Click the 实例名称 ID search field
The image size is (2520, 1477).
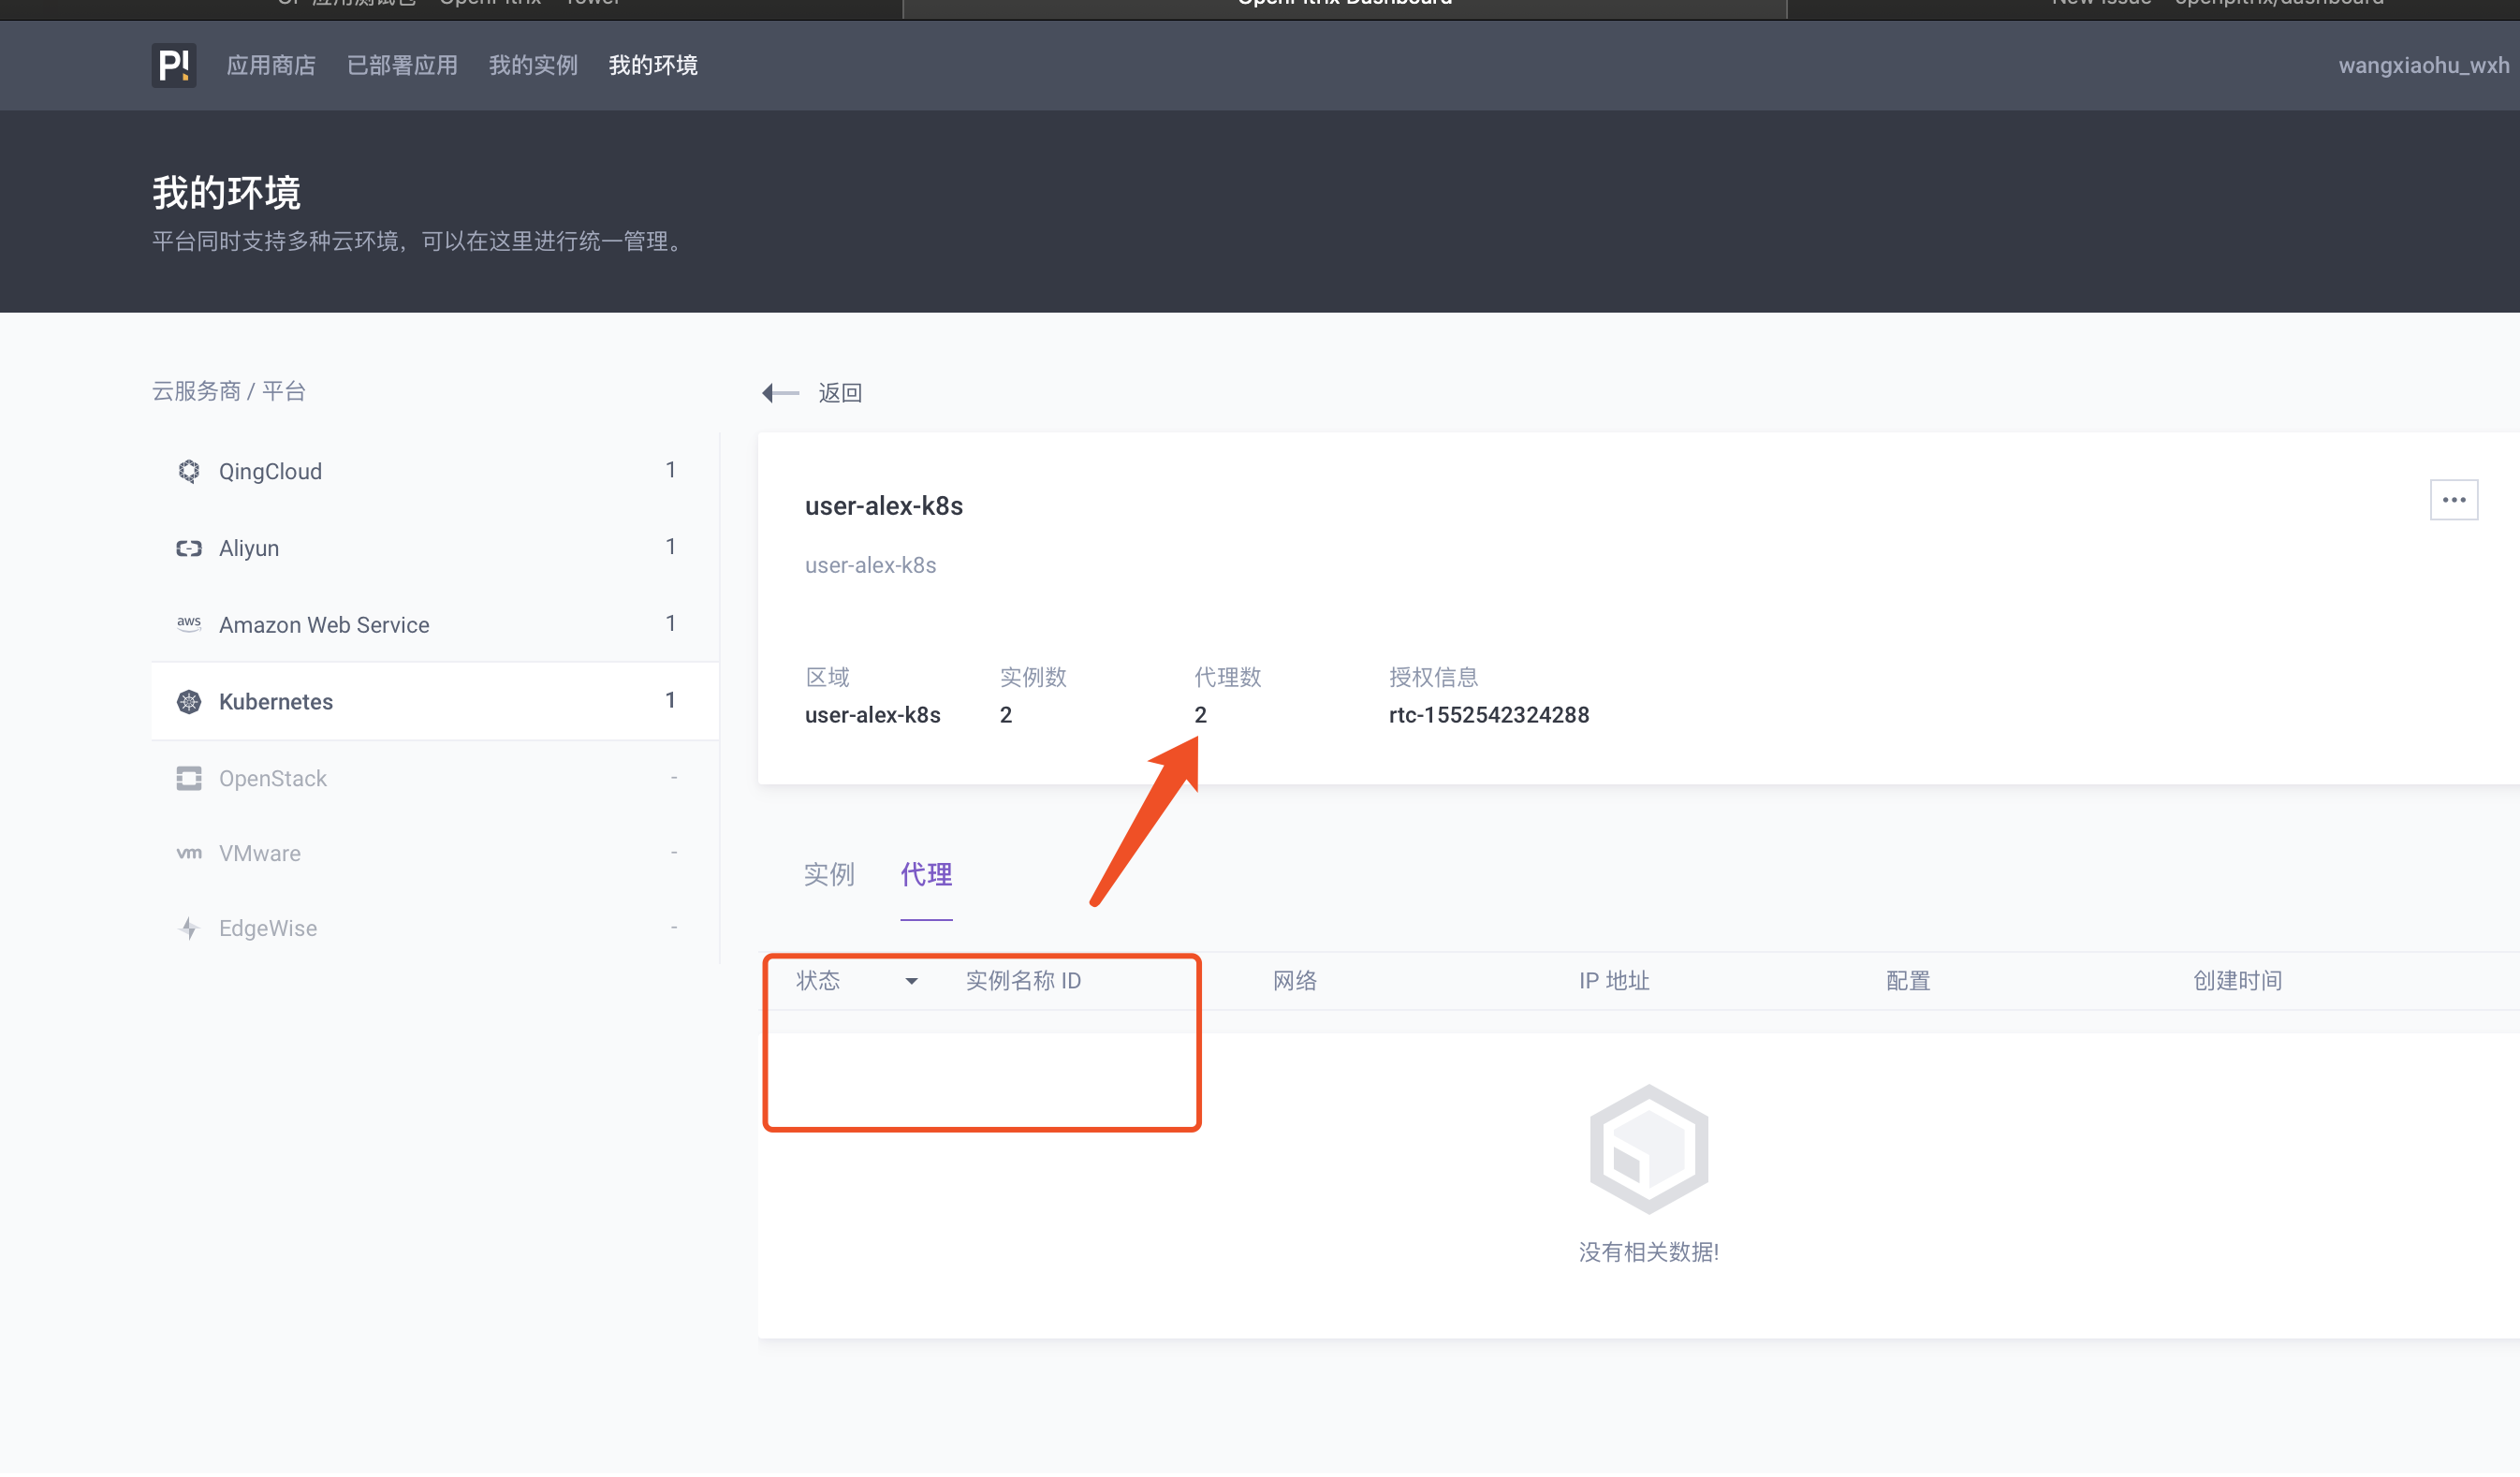[1023, 981]
